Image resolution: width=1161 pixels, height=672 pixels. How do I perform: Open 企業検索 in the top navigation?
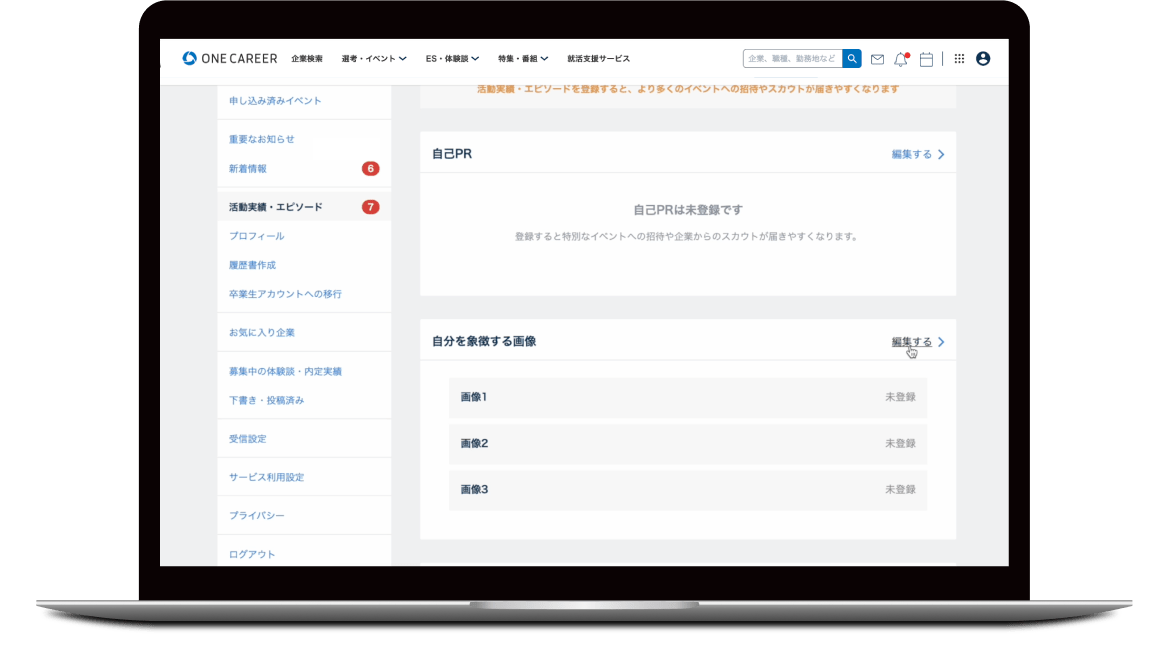point(307,59)
